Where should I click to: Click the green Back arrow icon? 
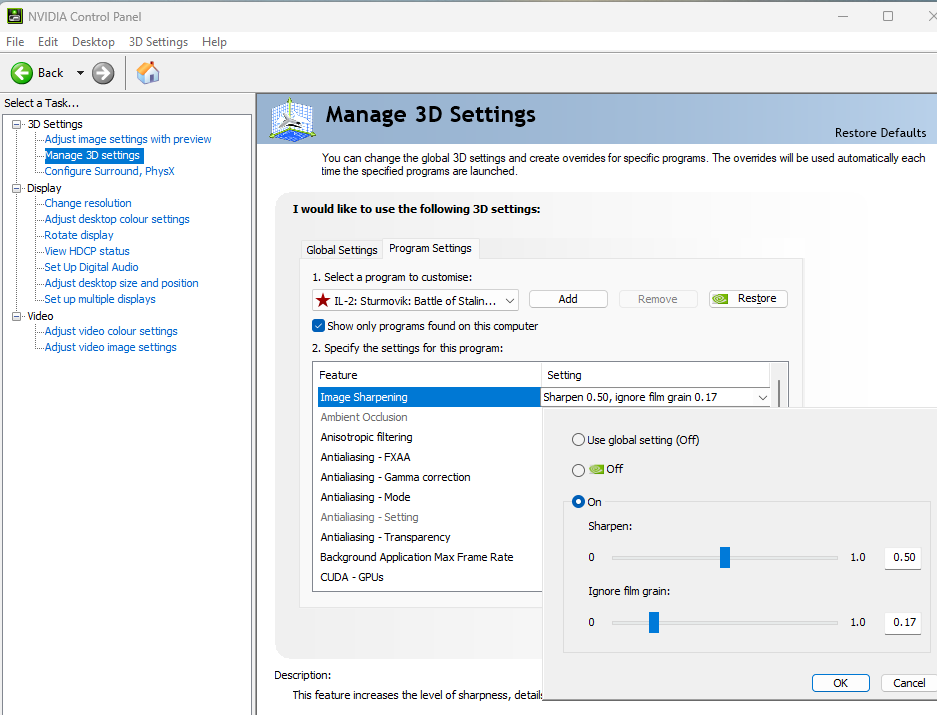(x=22, y=73)
